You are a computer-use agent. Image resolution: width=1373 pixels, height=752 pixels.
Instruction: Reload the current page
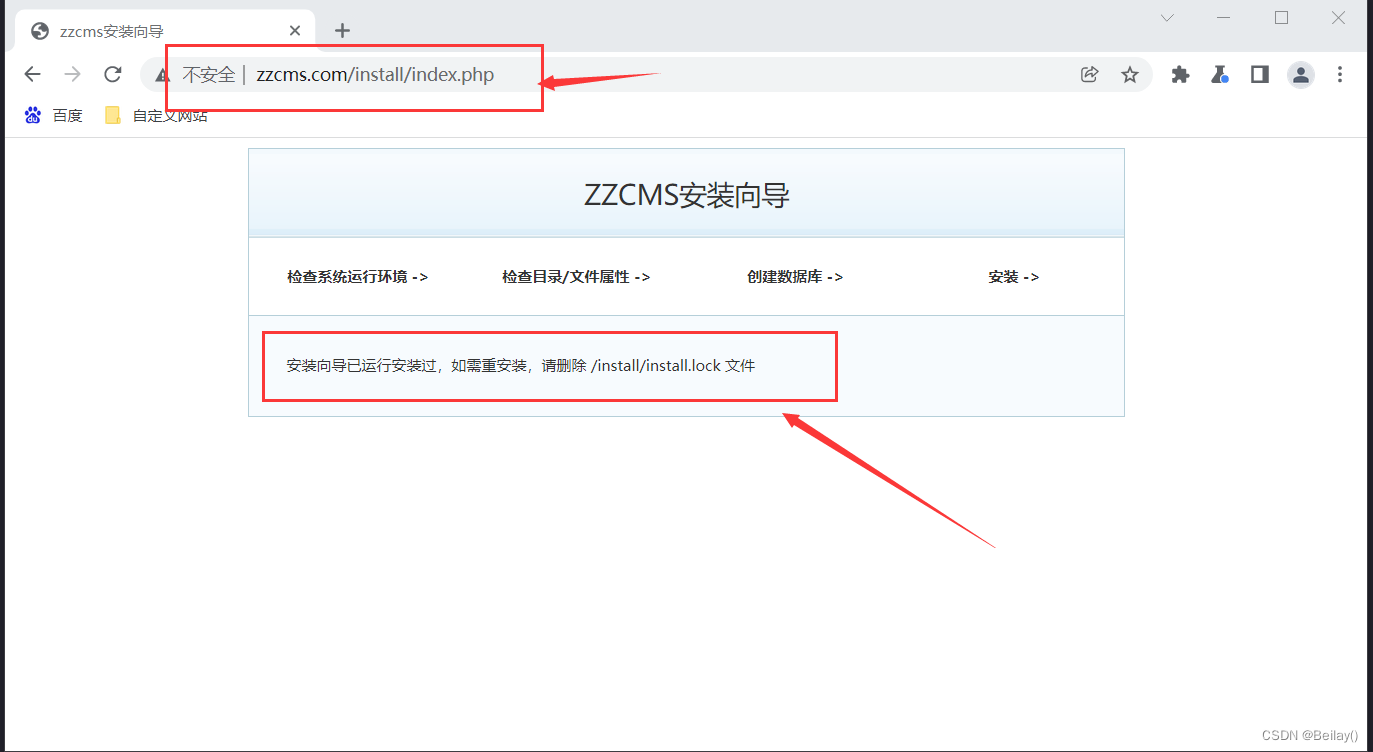tap(113, 74)
